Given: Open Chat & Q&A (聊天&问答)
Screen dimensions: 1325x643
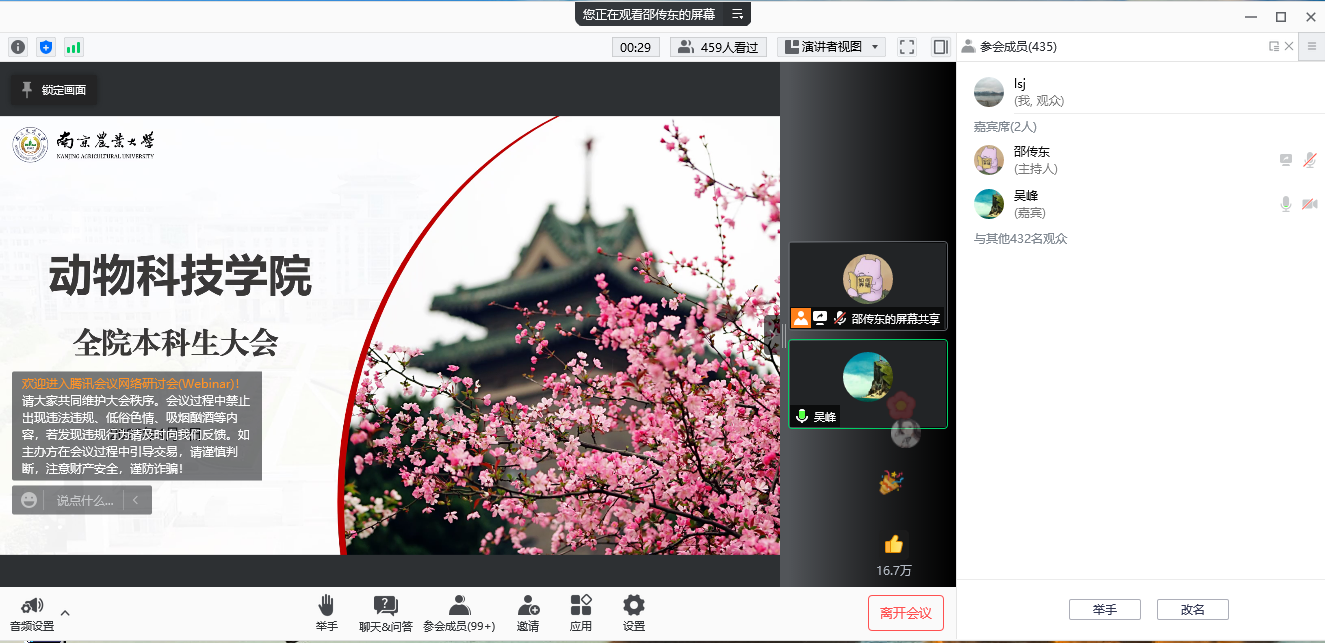Looking at the screenshot, I should coord(385,612).
